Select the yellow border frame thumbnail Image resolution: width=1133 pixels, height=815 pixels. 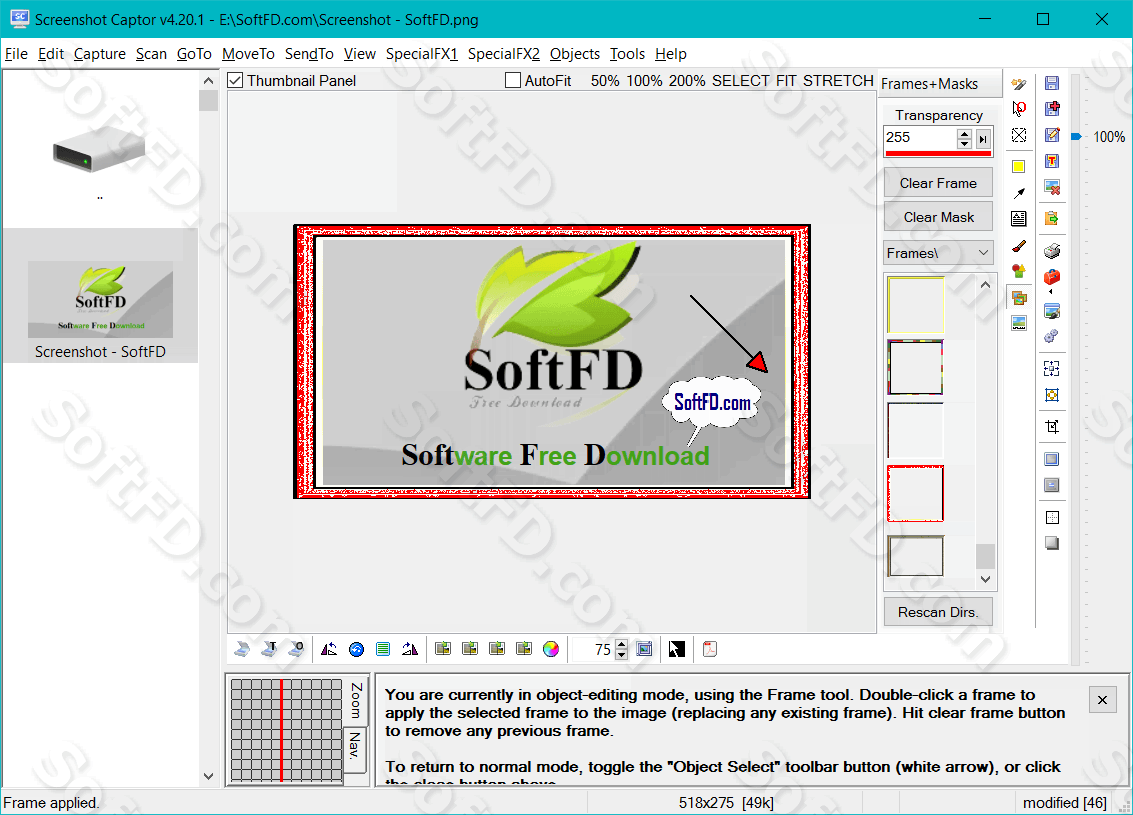point(915,304)
